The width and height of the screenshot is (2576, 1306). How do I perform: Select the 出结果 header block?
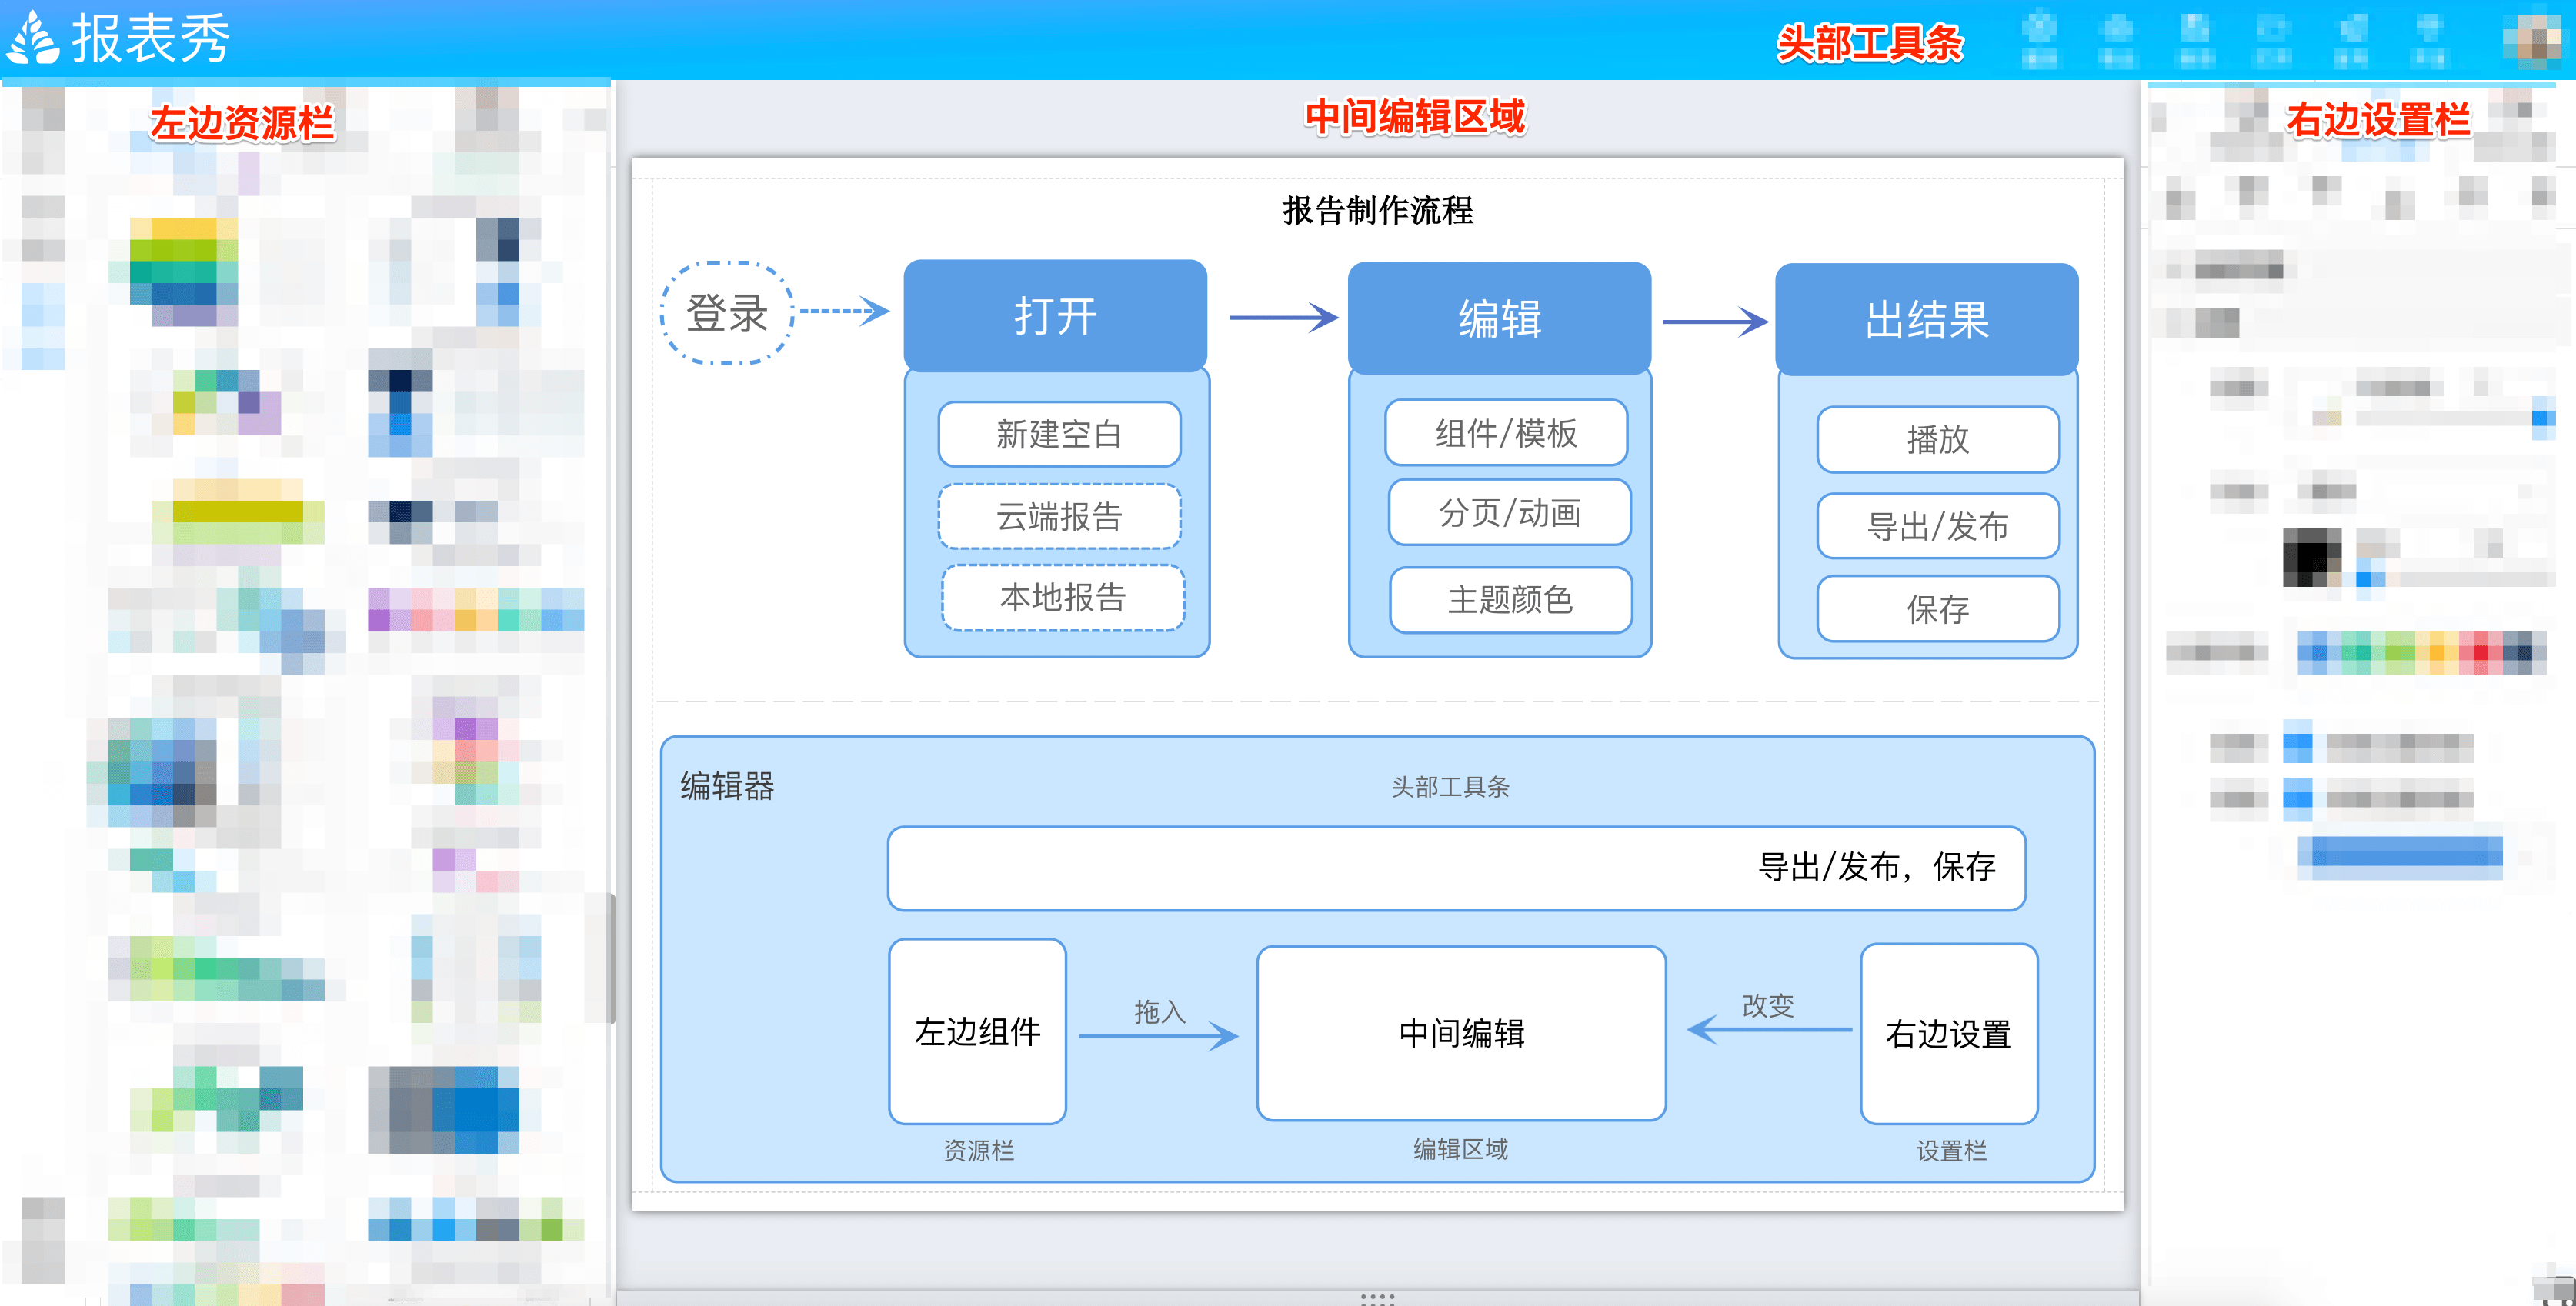(1926, 320)
